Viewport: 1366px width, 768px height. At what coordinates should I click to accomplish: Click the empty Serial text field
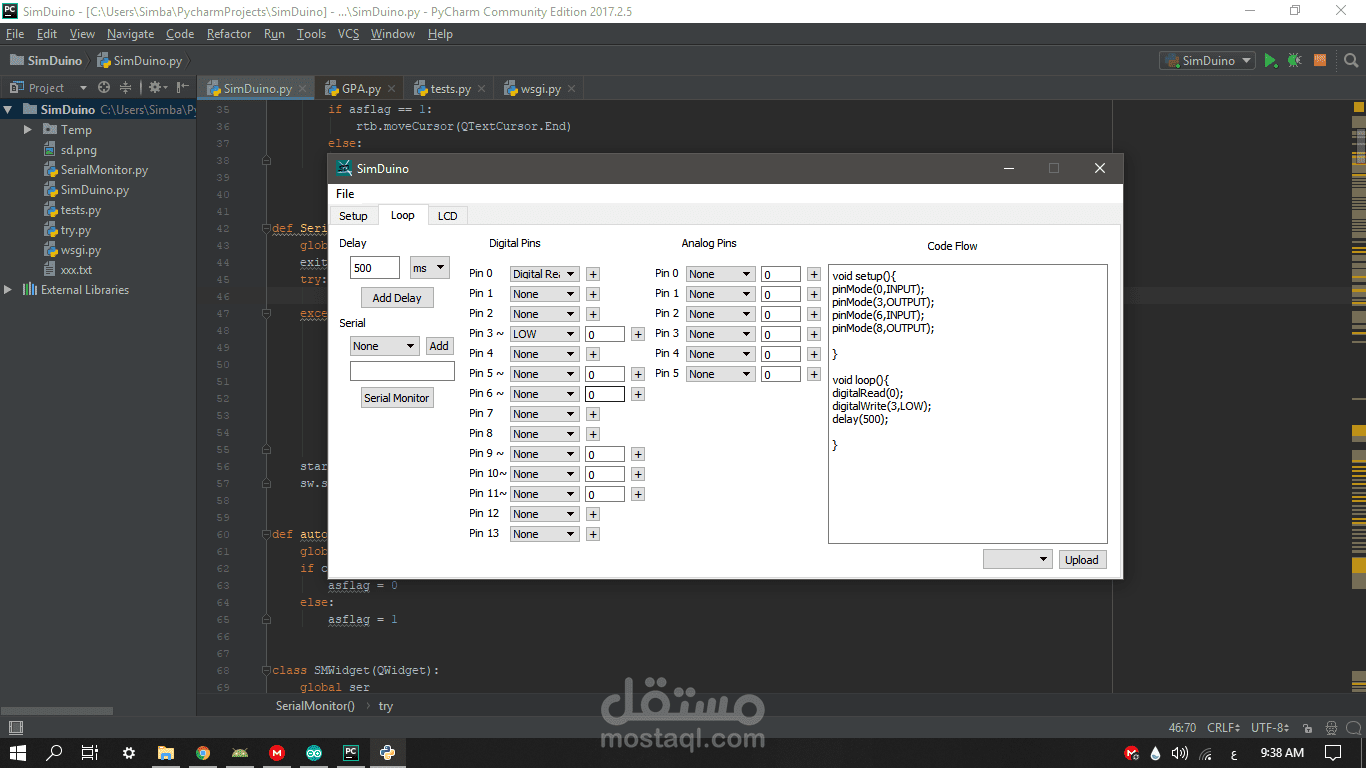click(x=402, y=371)
